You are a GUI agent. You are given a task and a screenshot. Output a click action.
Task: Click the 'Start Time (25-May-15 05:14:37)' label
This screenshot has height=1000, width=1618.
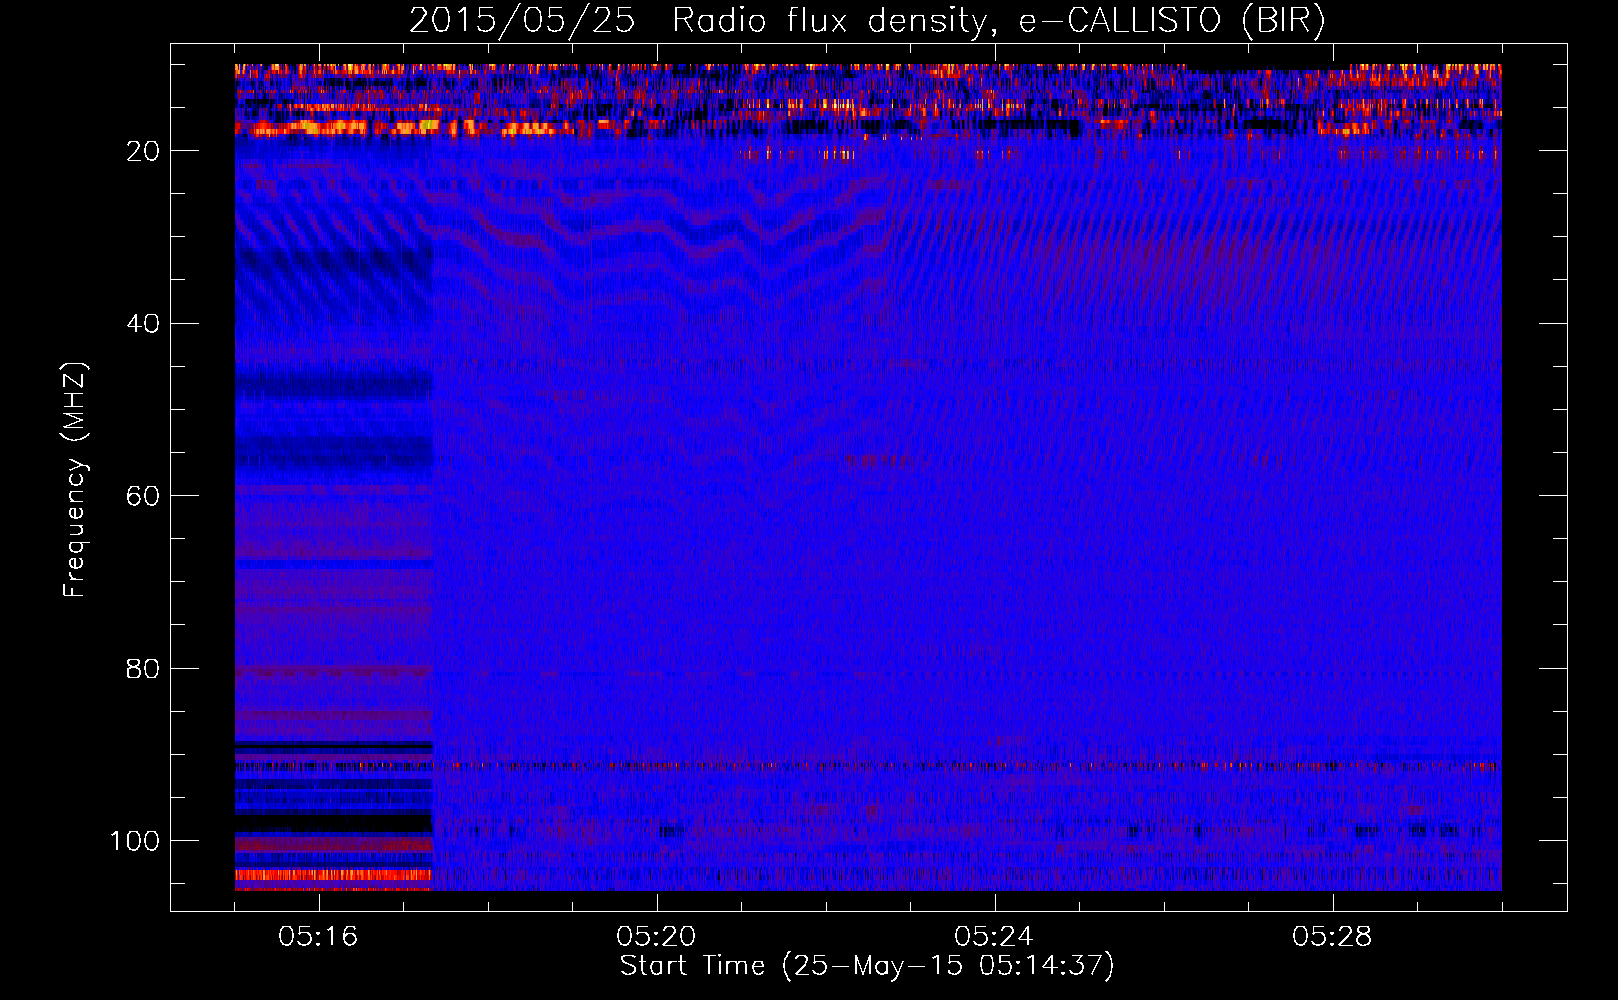pos(867,966)
